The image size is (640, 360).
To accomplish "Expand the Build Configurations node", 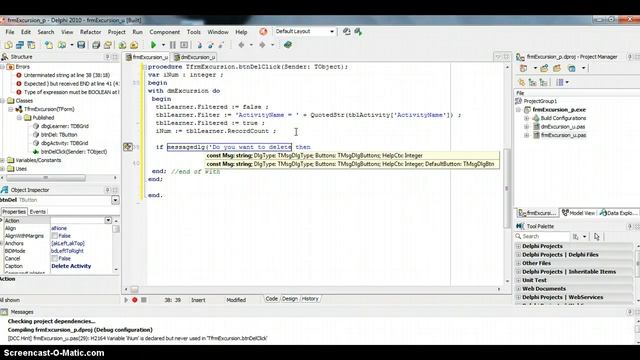I will click(x=527, y=118).
